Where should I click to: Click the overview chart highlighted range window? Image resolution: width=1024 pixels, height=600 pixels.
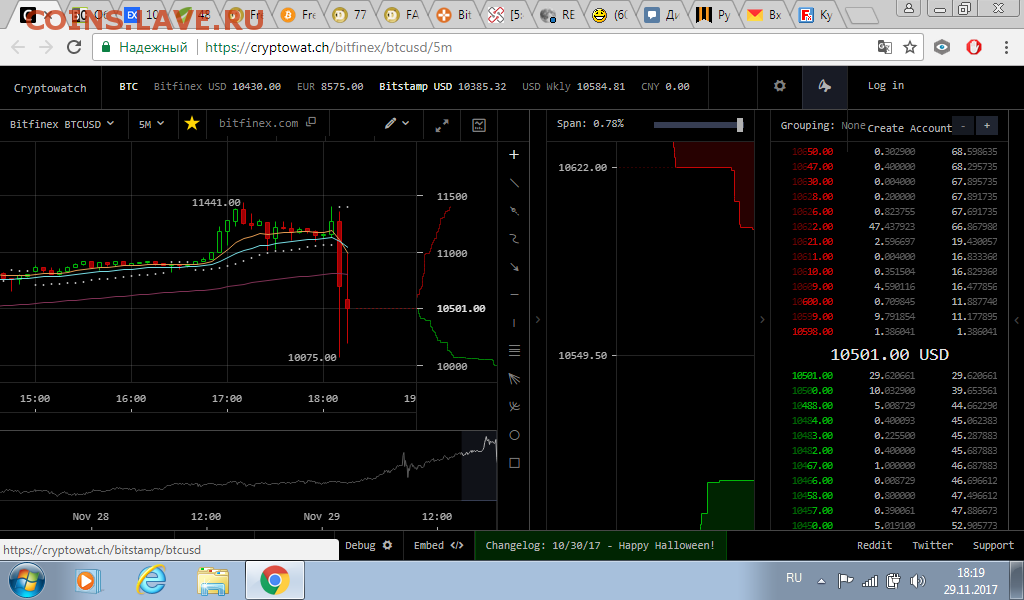479,466
